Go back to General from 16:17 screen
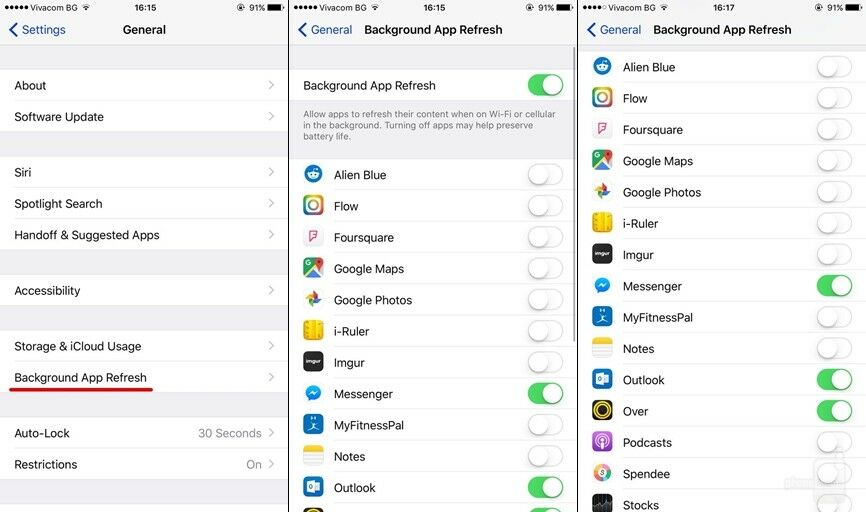 [x=614, y=30]
